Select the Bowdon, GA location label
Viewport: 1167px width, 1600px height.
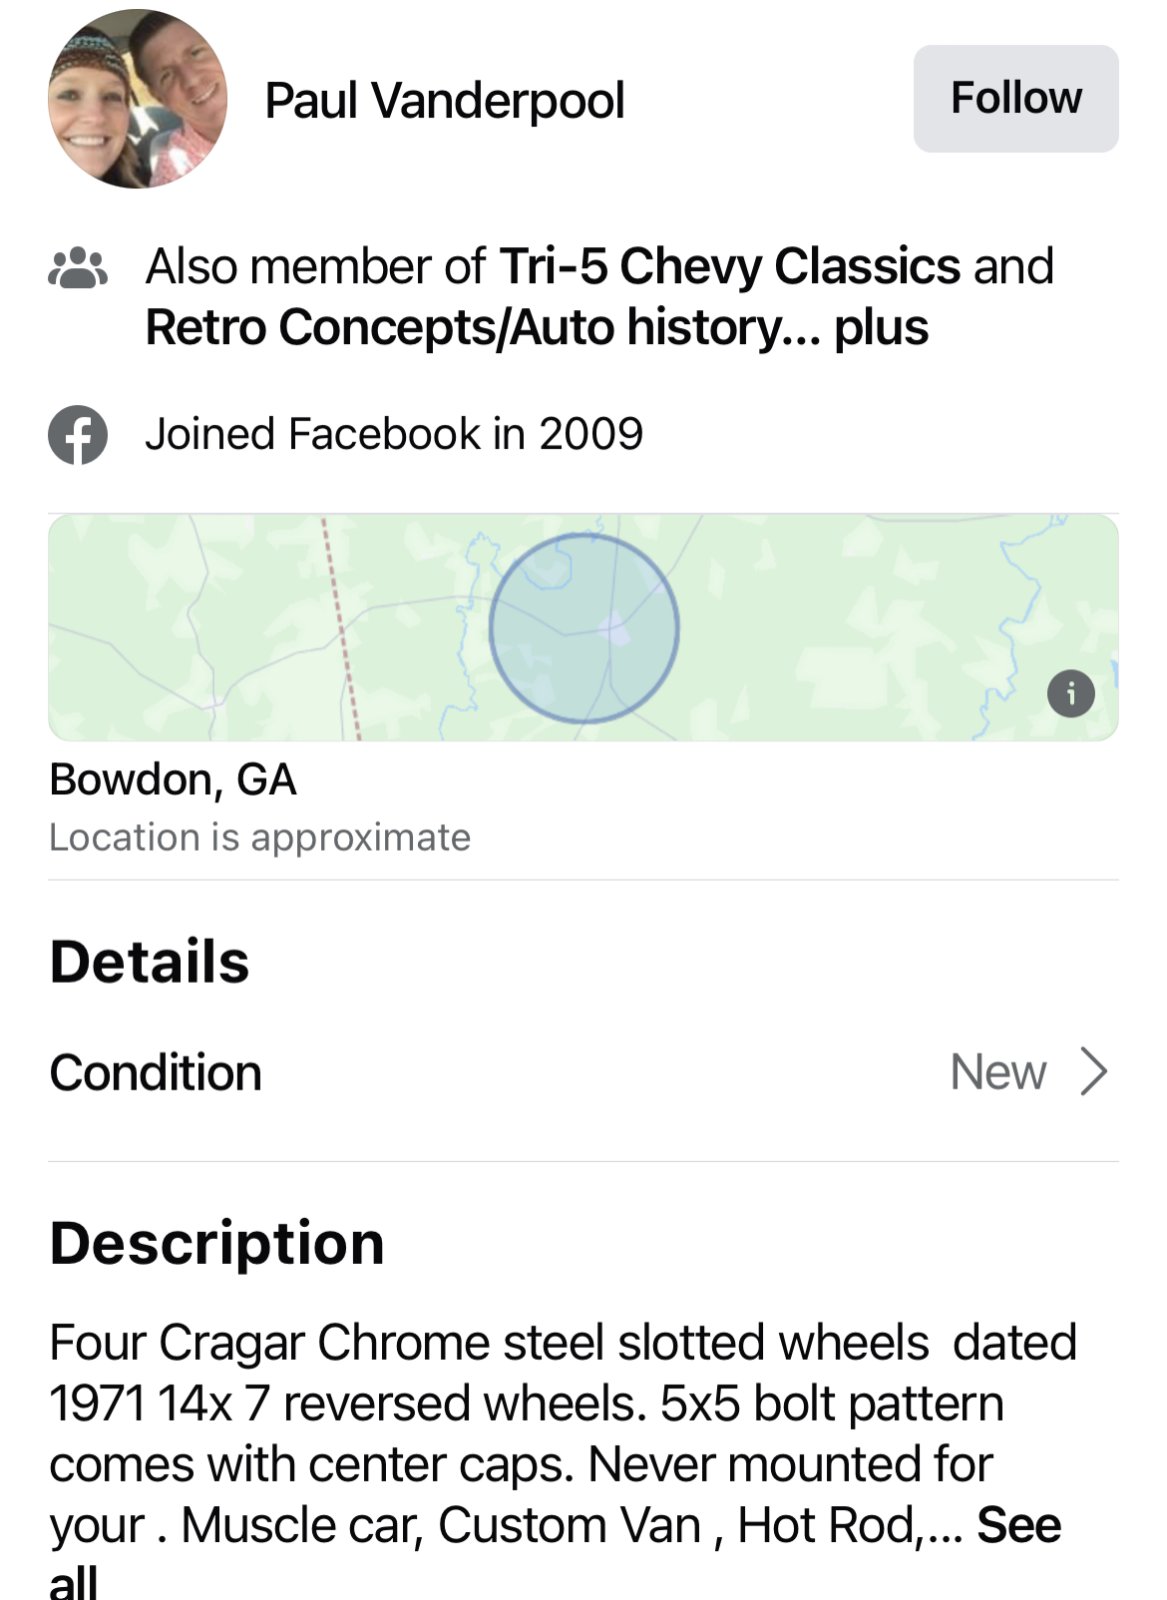point(173,780)
